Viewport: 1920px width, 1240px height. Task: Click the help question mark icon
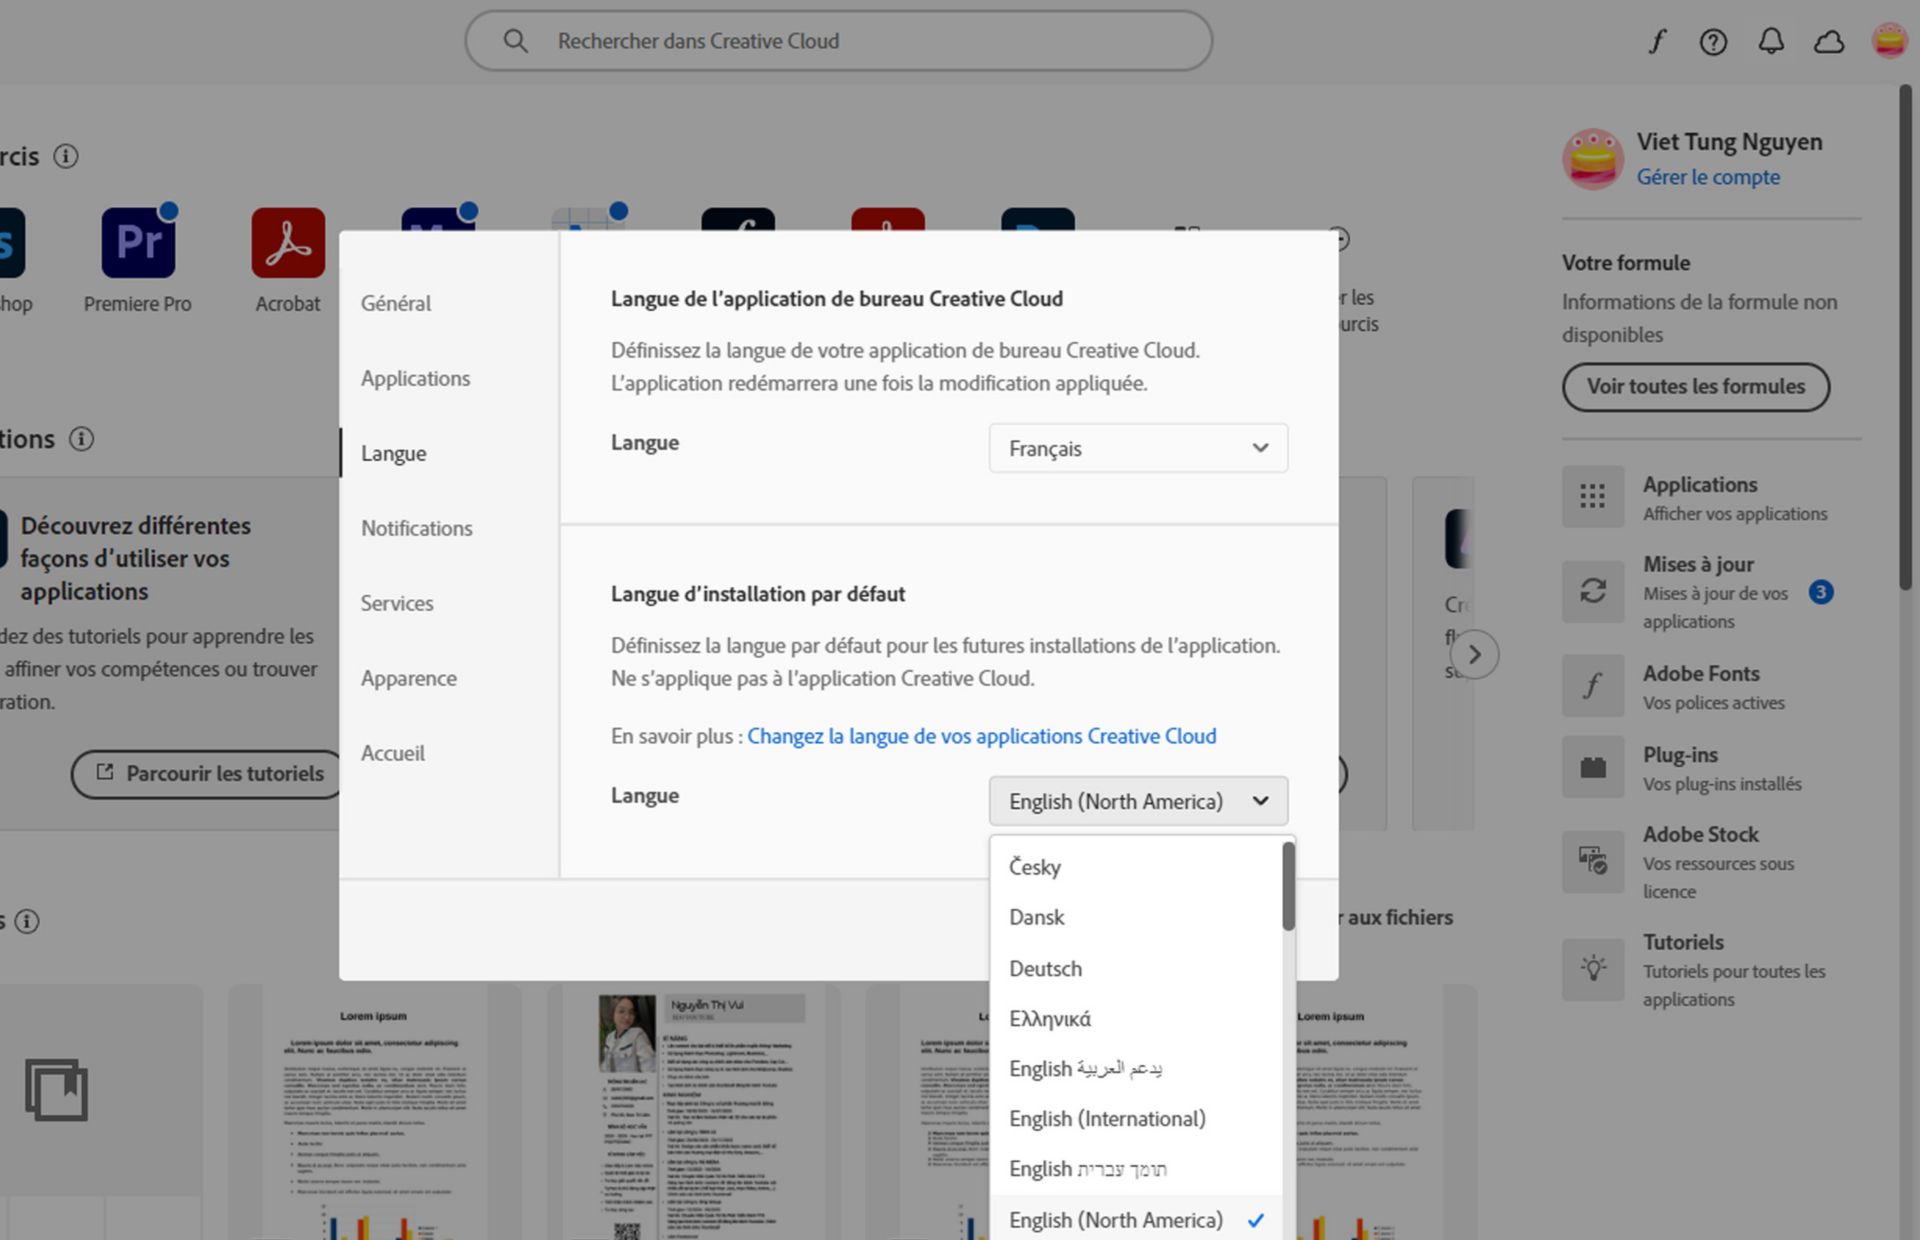coord(1713,41)
